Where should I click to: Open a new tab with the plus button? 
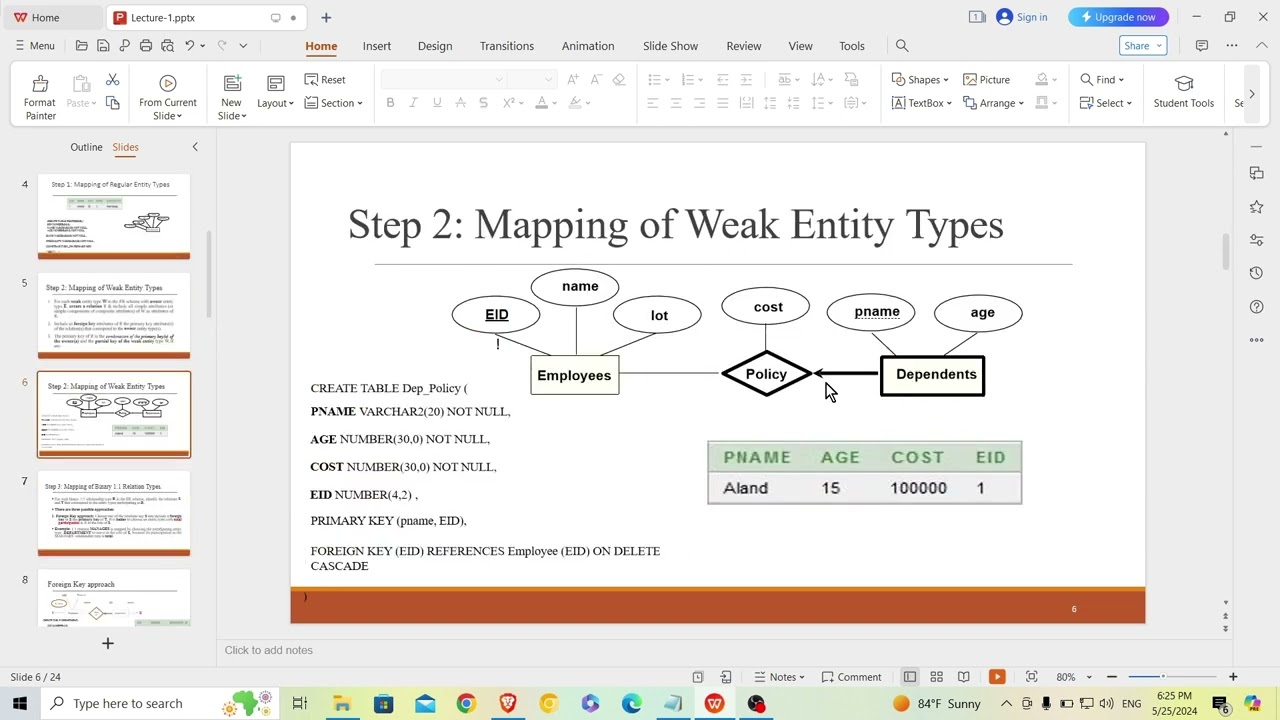[326, 17]
